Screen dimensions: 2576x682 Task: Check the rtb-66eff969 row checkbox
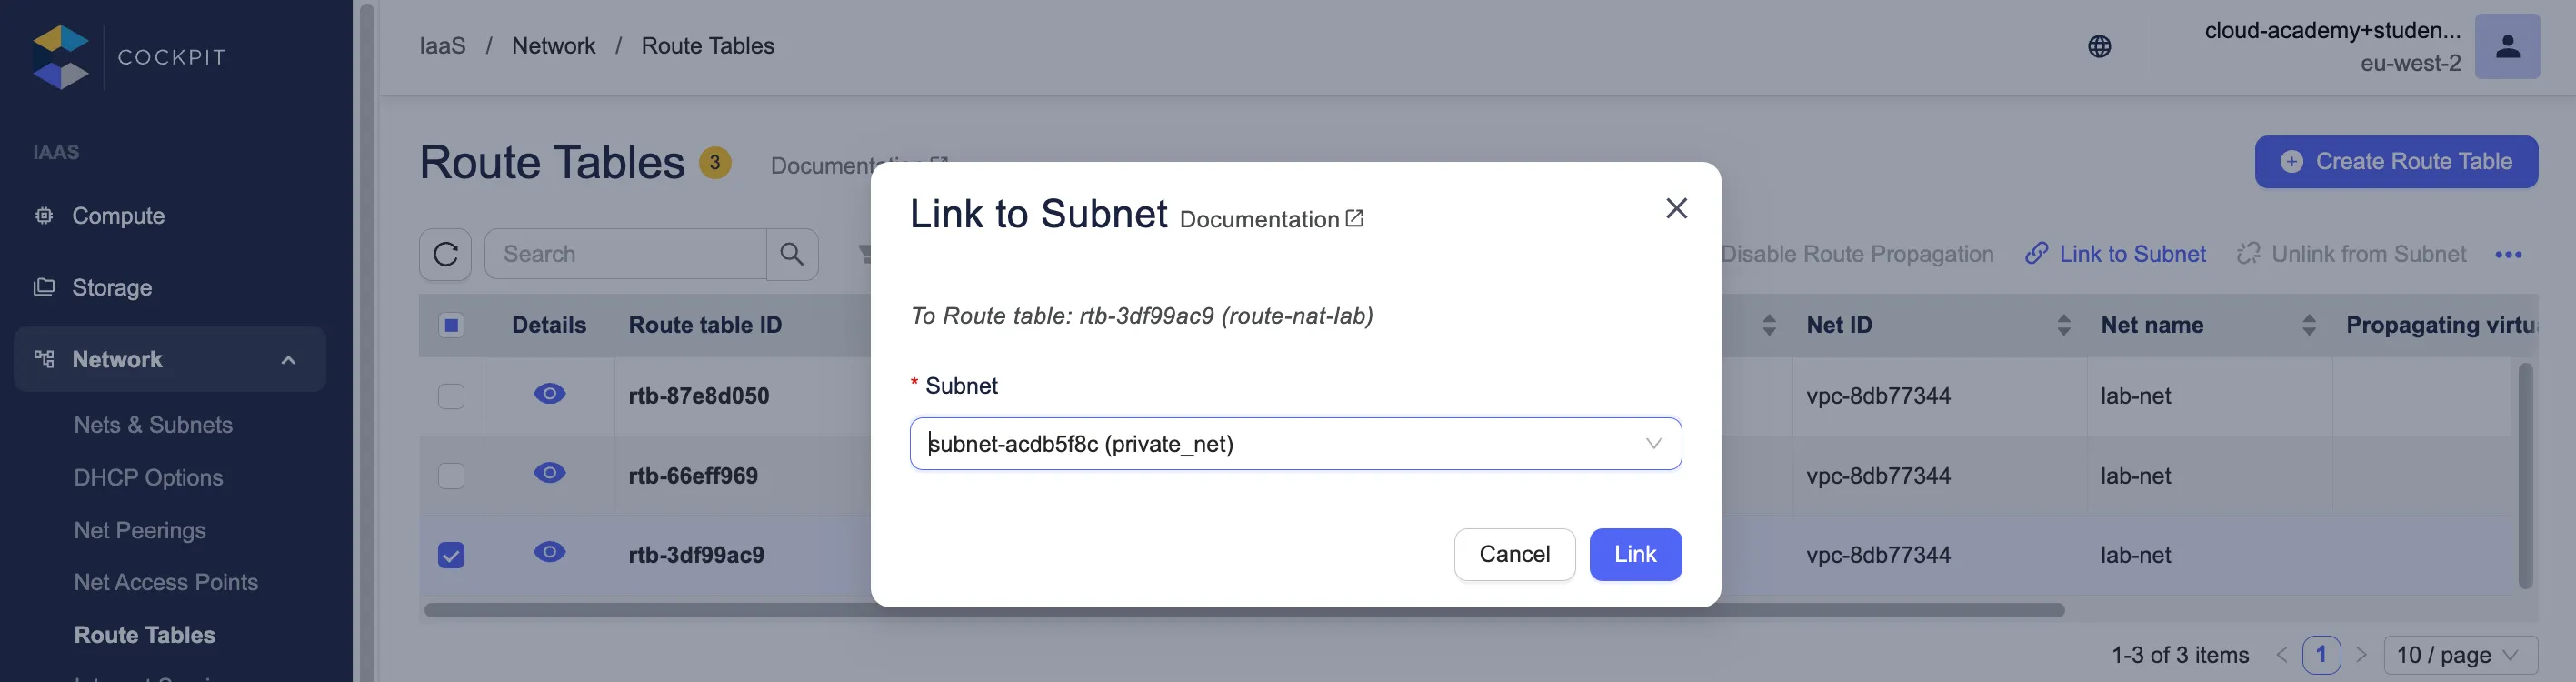click(x=451, y=475)
